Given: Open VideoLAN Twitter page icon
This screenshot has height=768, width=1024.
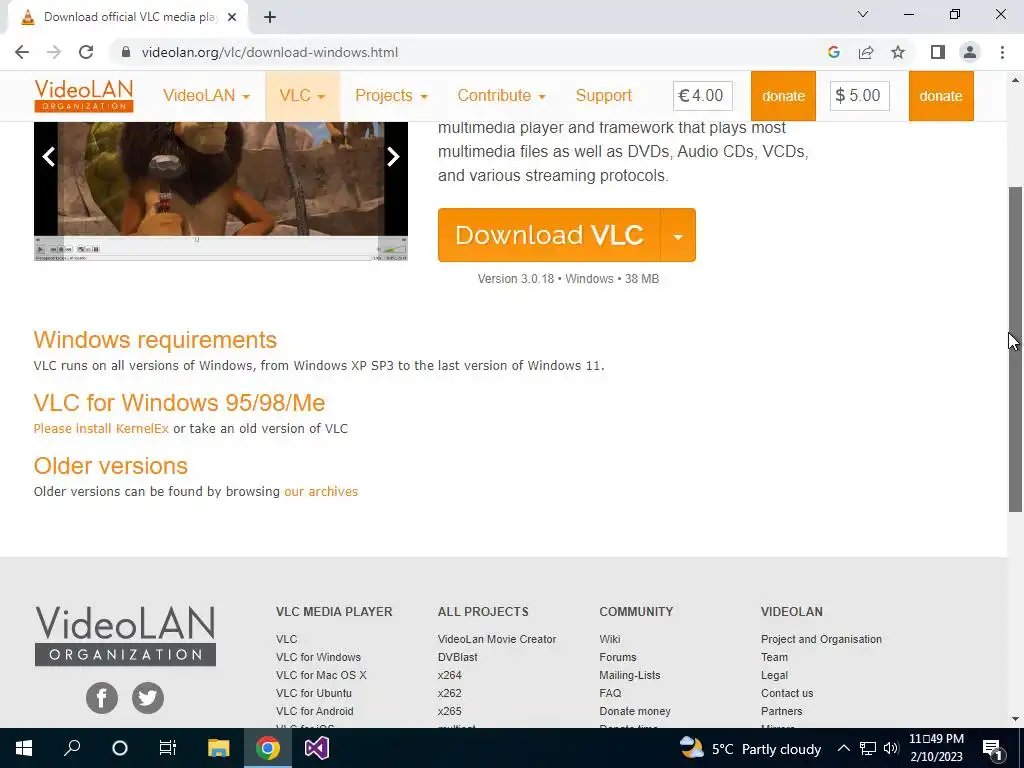Looking at the screenshot, I should 148,697.
